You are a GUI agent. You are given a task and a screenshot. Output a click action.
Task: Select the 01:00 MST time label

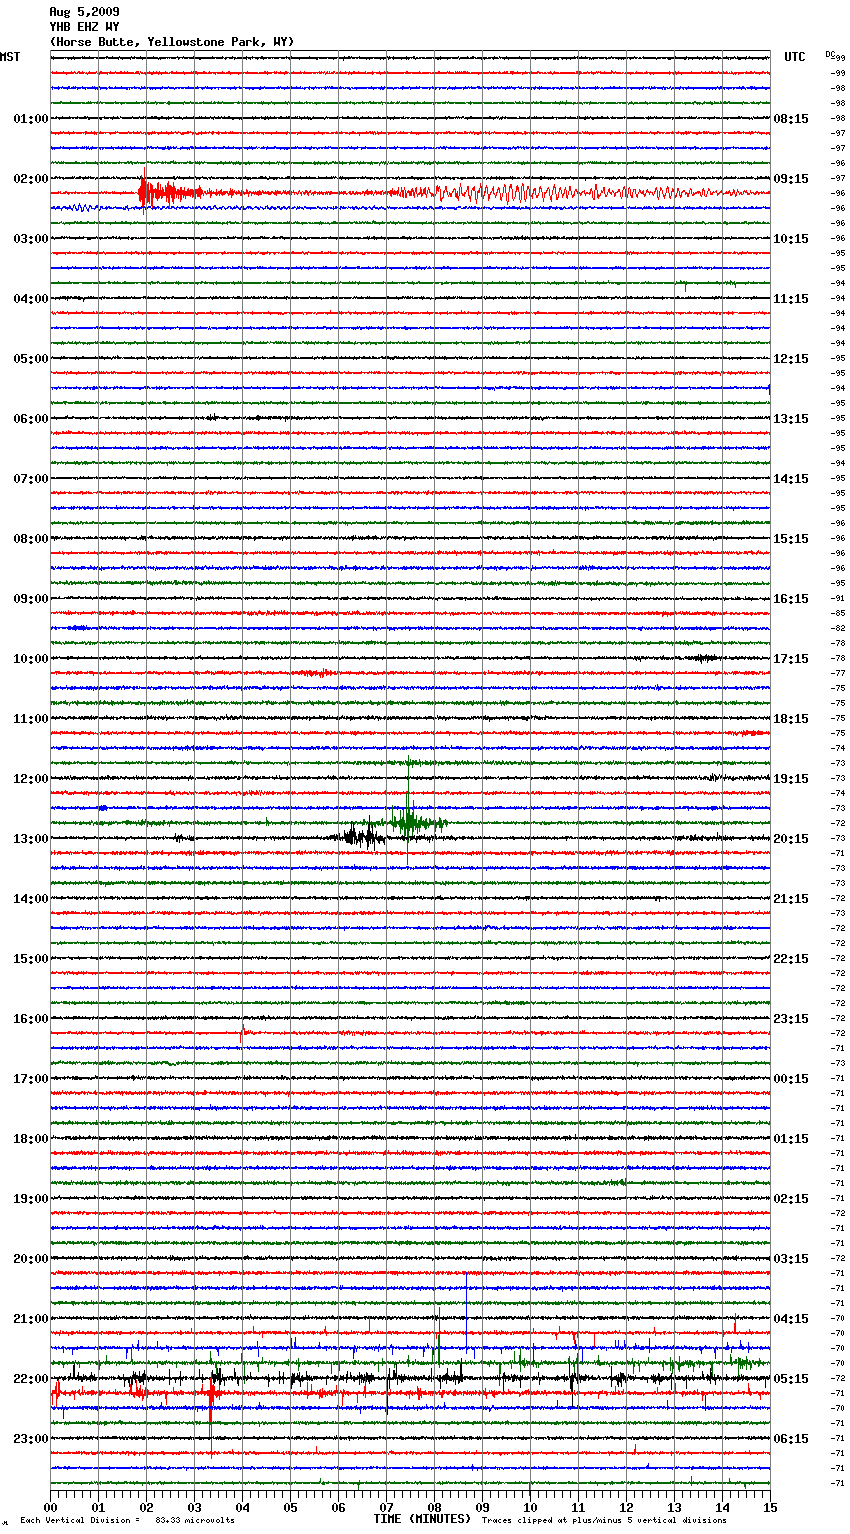31,119
